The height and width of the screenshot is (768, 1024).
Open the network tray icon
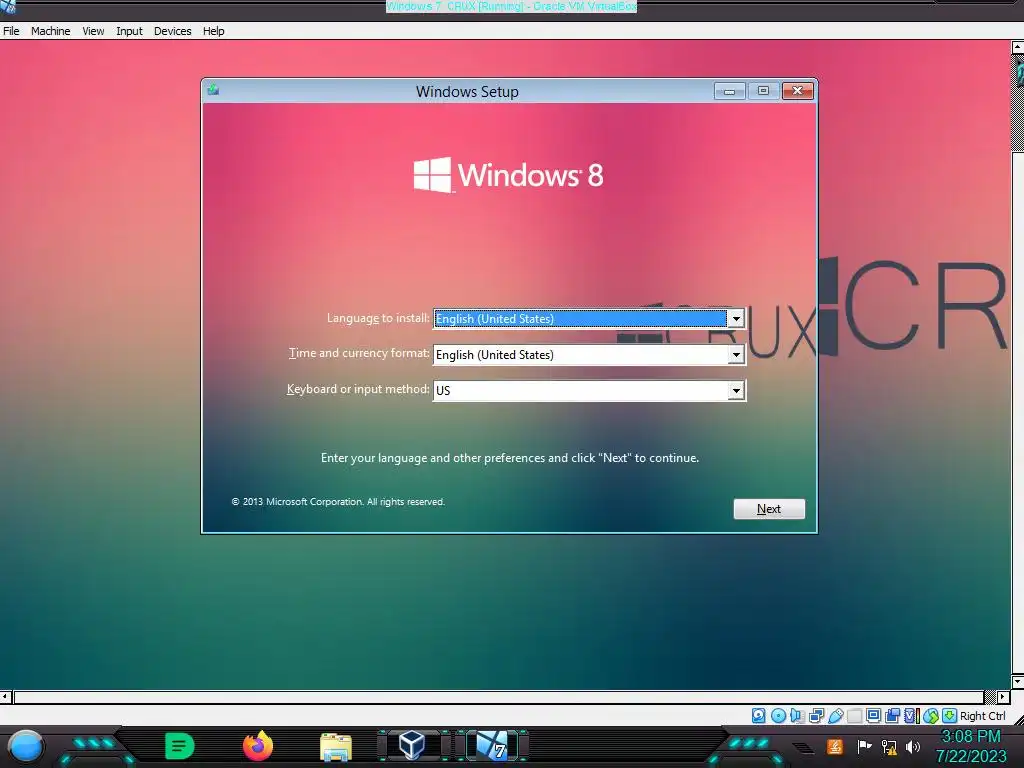(889, 746)
